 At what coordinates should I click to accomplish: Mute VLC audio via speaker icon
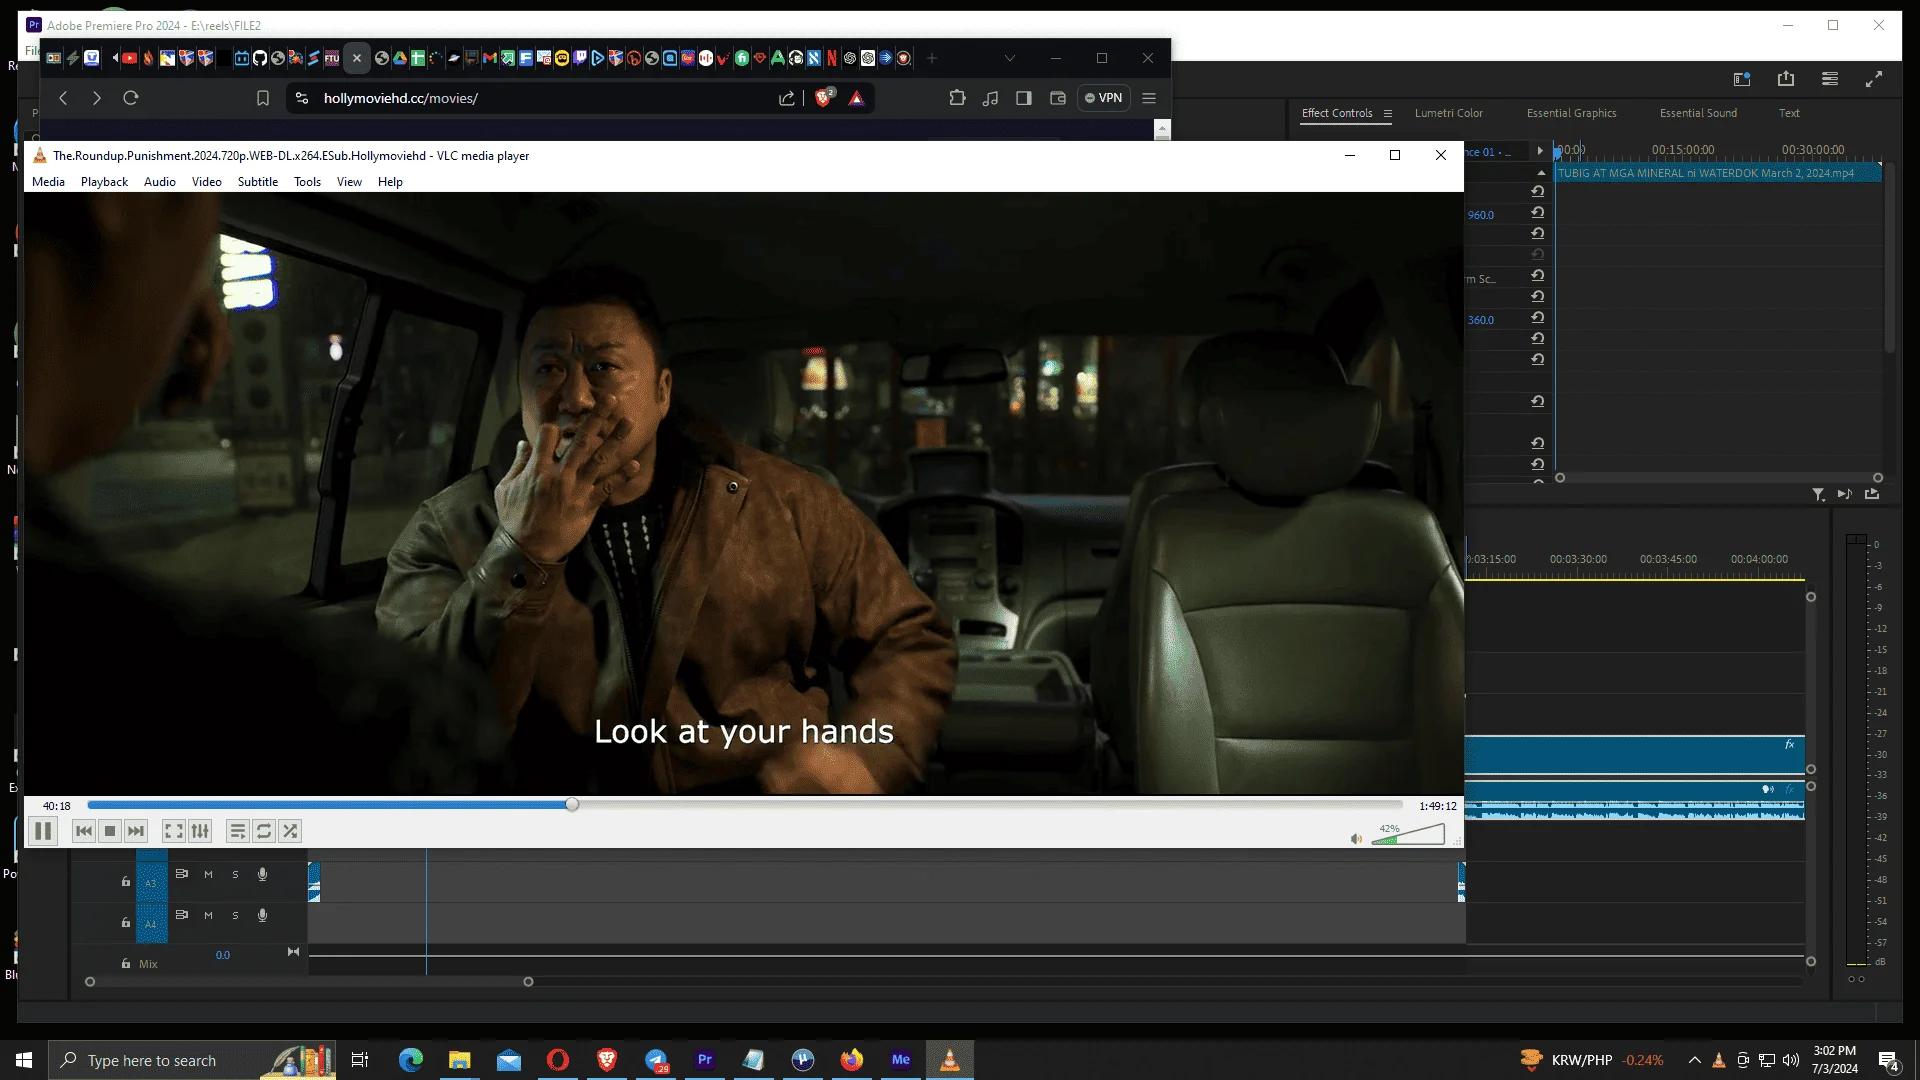1356,839
